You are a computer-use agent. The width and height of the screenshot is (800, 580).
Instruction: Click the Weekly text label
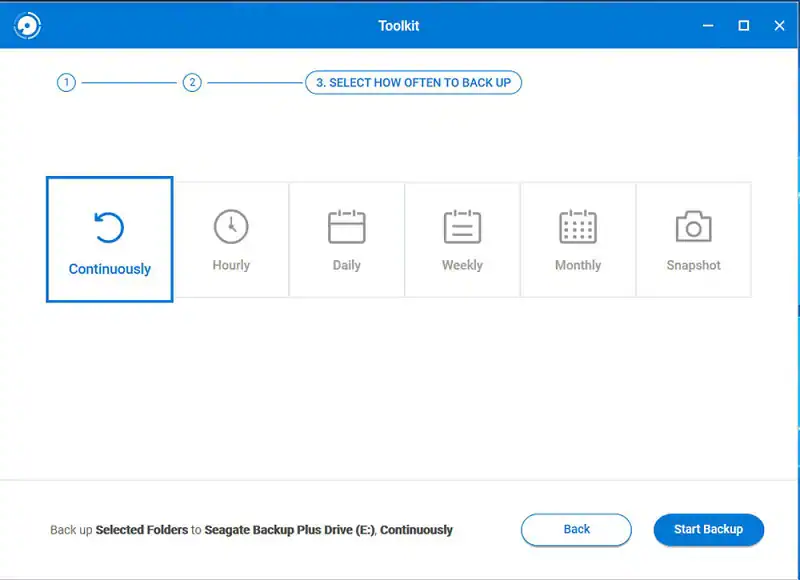(x=462, y=266)
